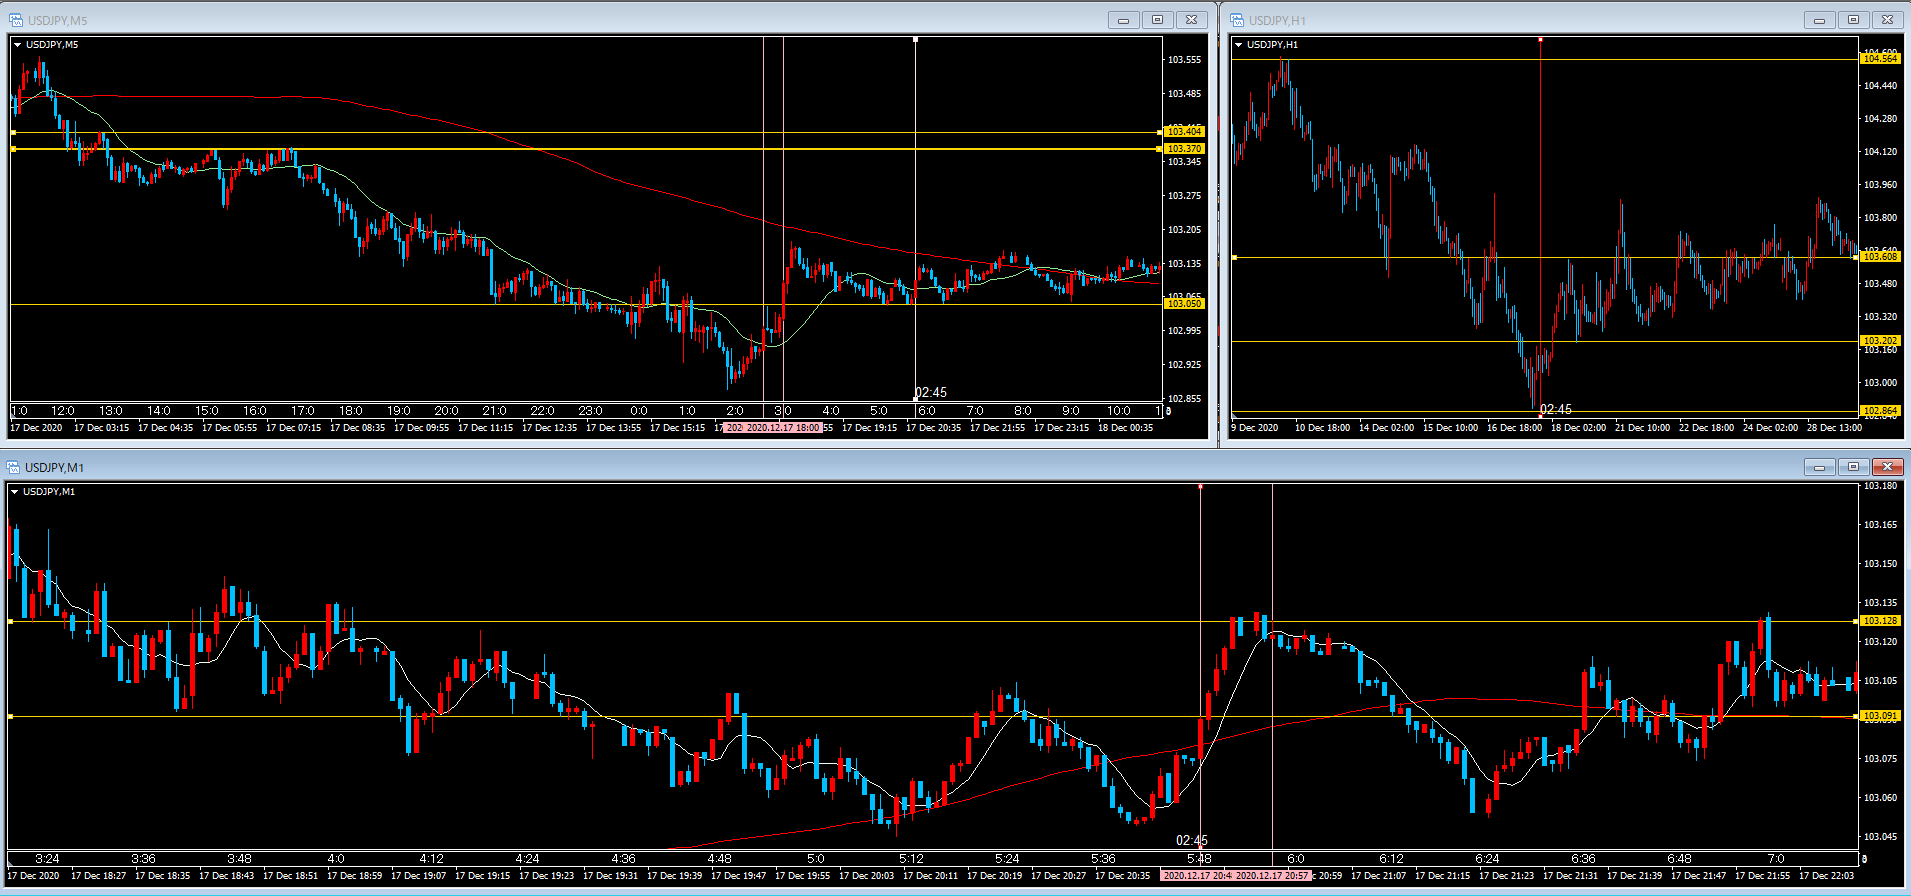This screenshot has height=896, width=1911.
Task: Click the 2020.12.17 20:57 time label on M1
Action: click(1272, 876)
